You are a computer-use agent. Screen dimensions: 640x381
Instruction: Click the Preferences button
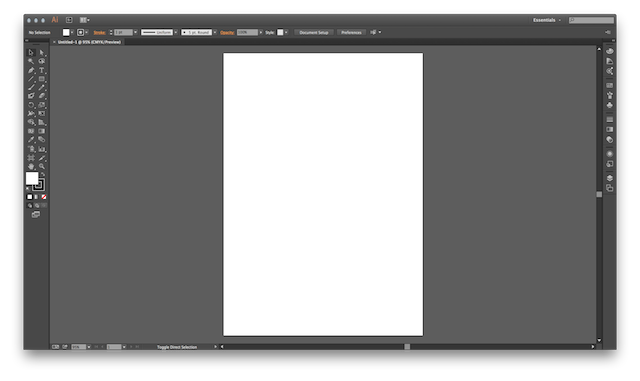coord(351,32)
